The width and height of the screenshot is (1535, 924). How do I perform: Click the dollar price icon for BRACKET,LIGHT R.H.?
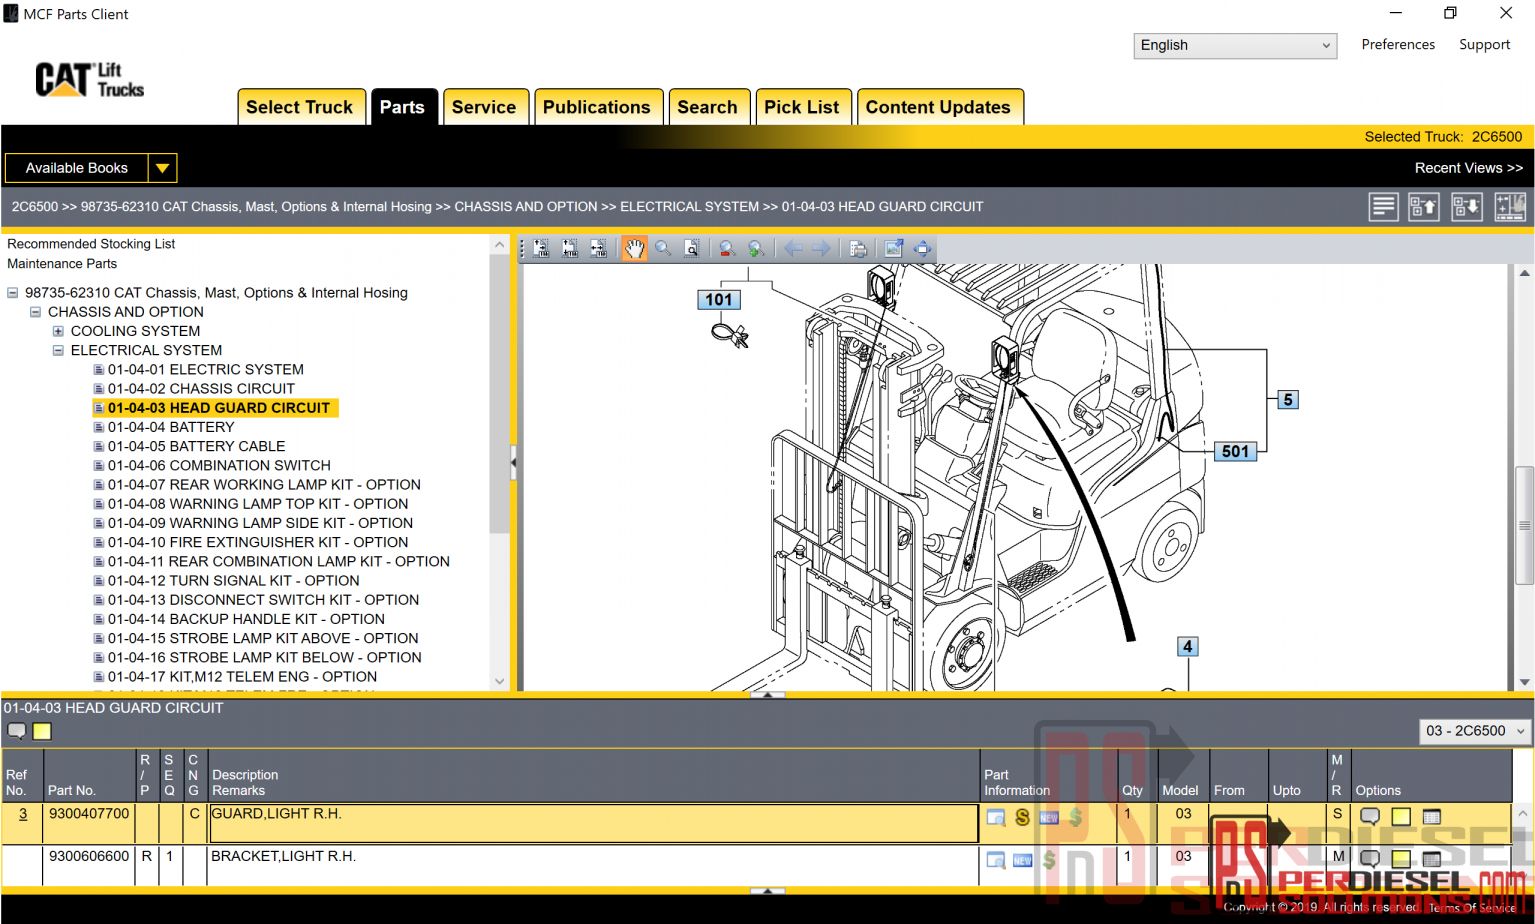point(1048,860)
